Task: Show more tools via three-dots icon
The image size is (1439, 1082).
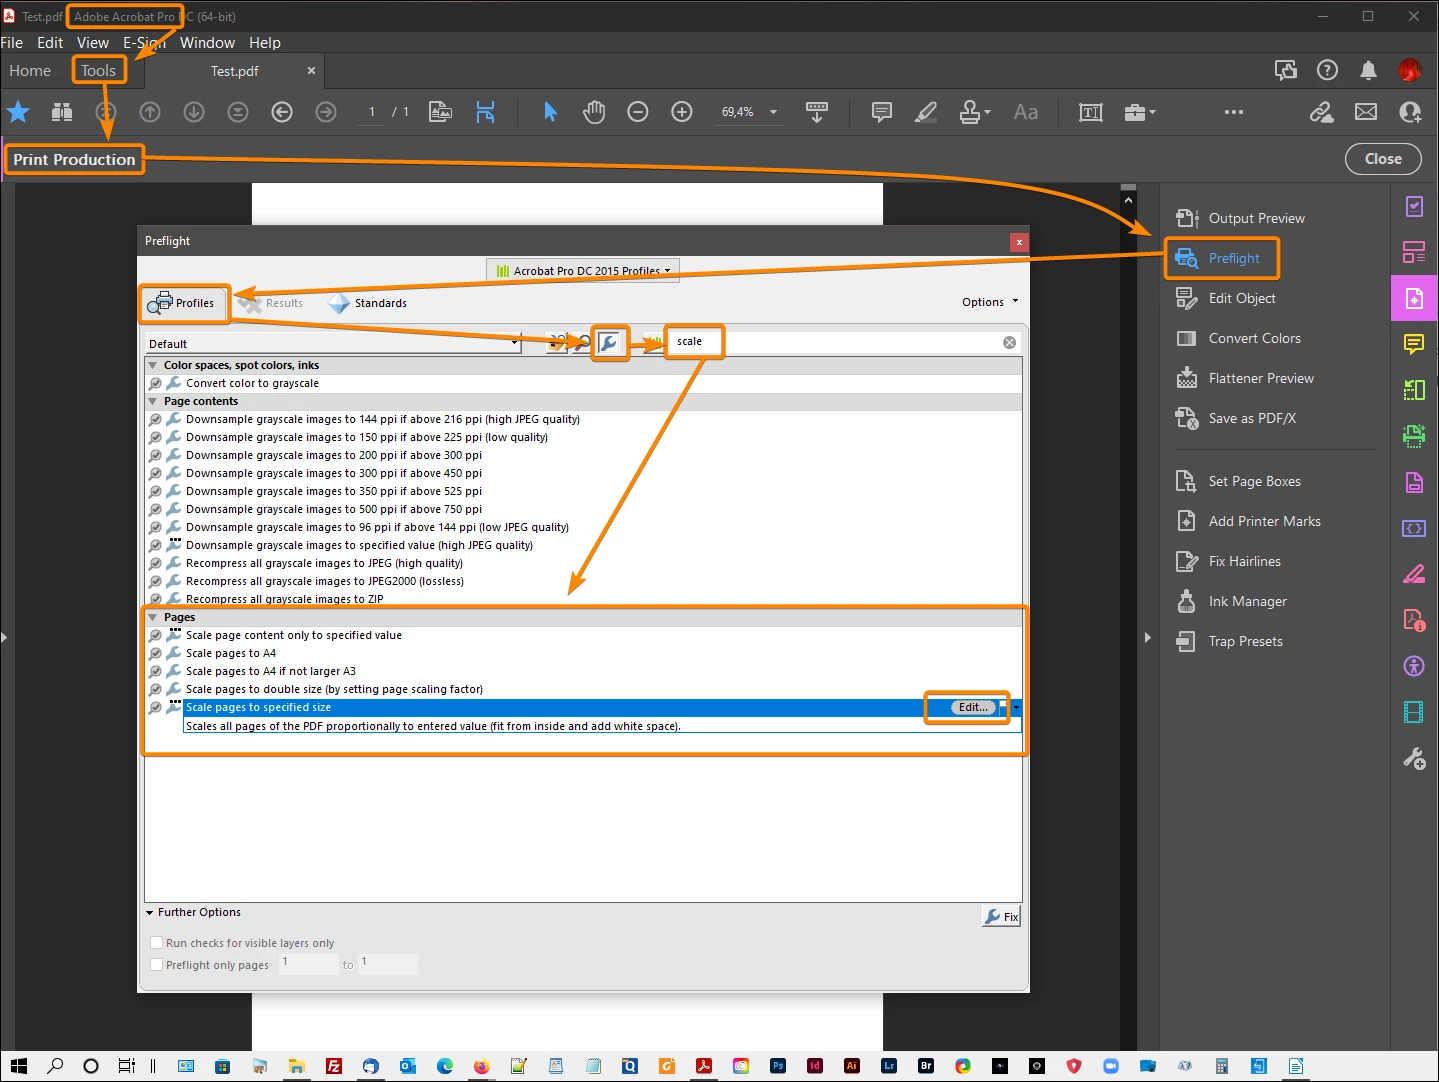Action: click(1234, 112)
